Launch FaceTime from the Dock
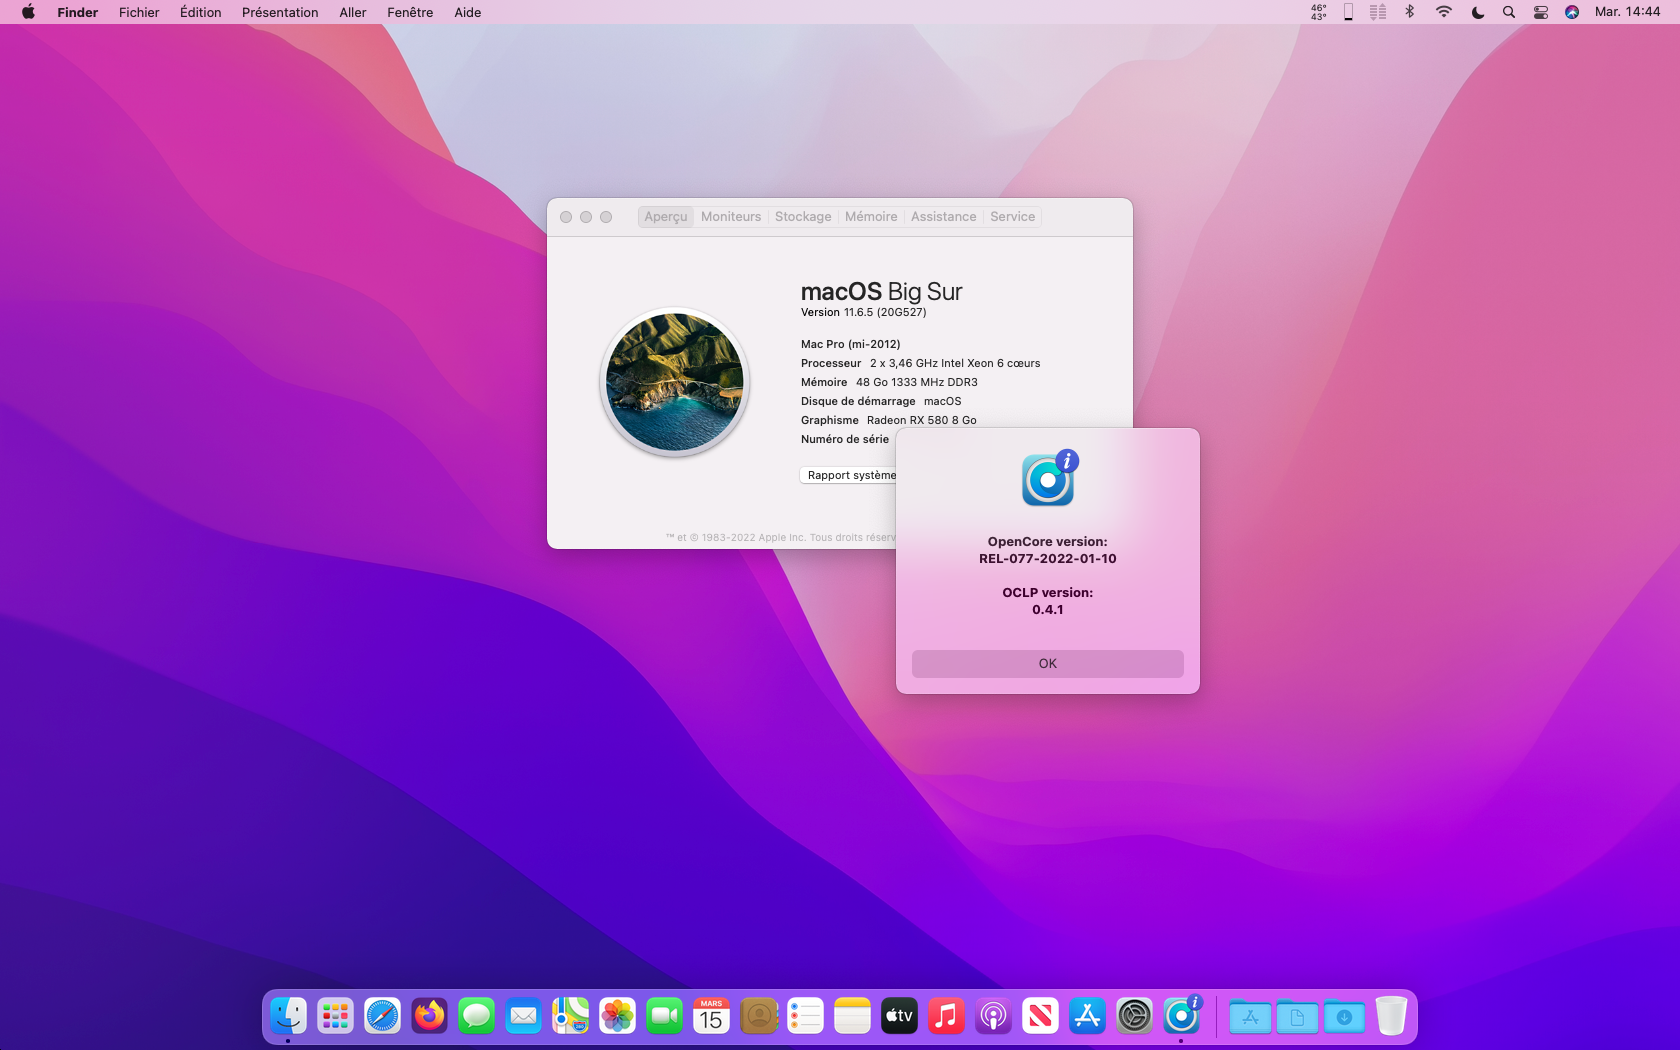Image resolution: width=1680 pixels, height=1050 pixels. (x=665, y=1016)
